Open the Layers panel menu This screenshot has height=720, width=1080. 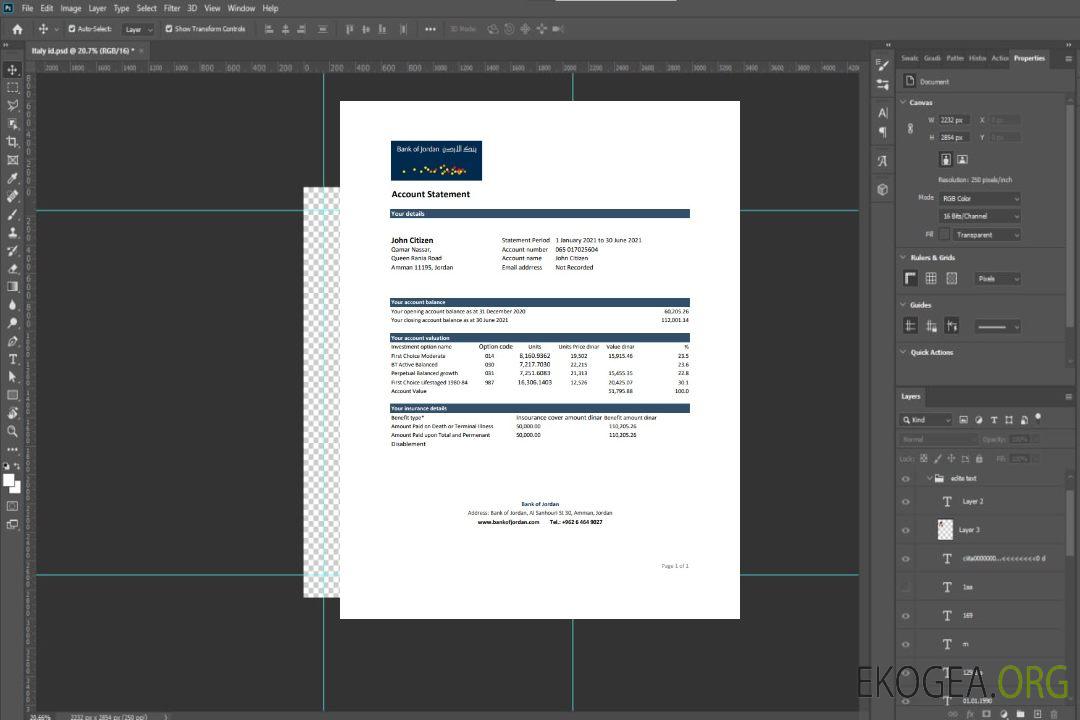[x=1068, y=397]
